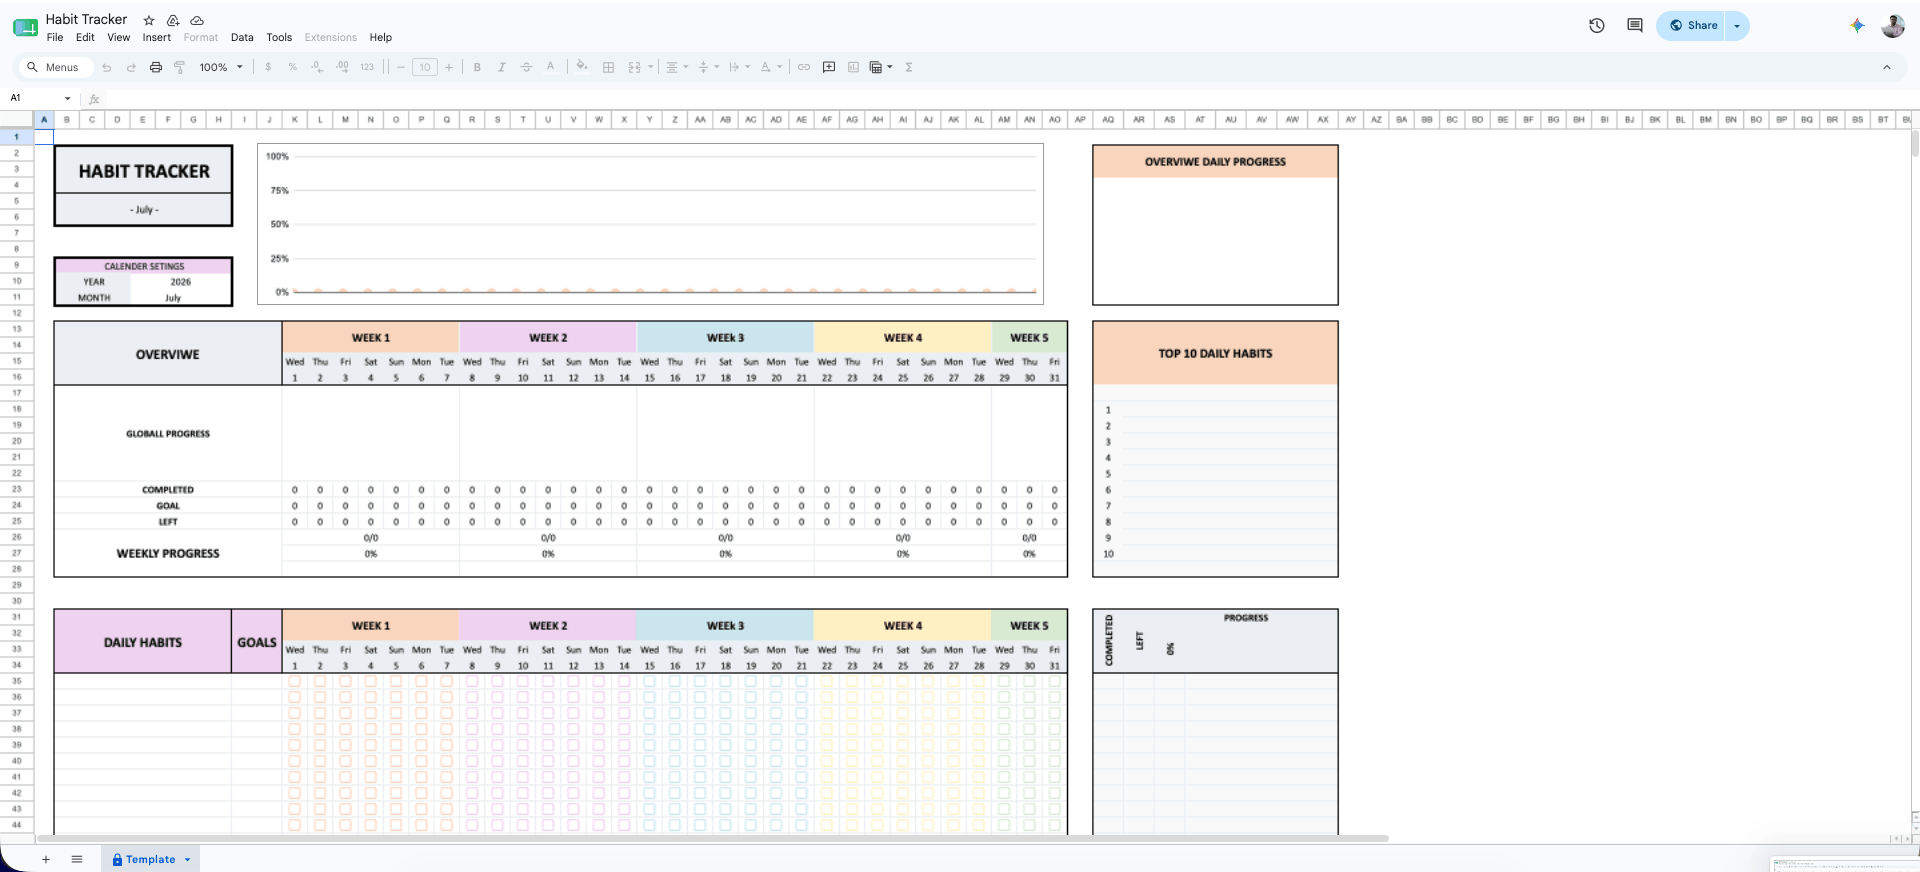
Task: Tick row 41 checkbox for day 12
Action: pyautogui.click(x=573, y=777)
